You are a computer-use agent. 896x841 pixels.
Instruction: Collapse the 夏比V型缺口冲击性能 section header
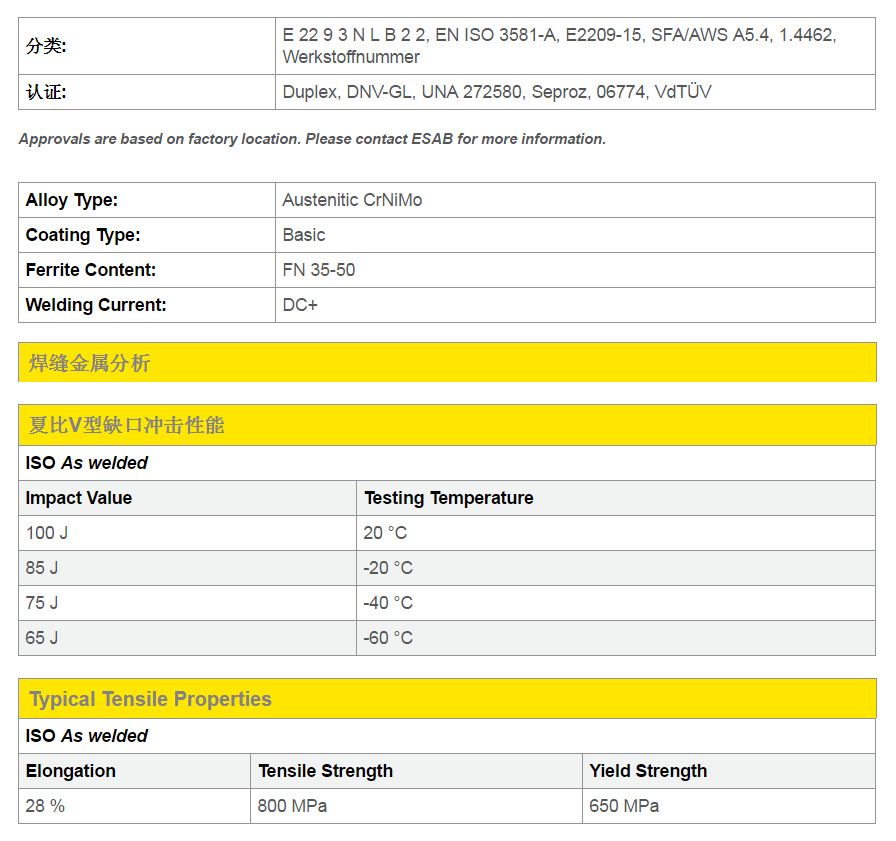[x=447, y=425]
